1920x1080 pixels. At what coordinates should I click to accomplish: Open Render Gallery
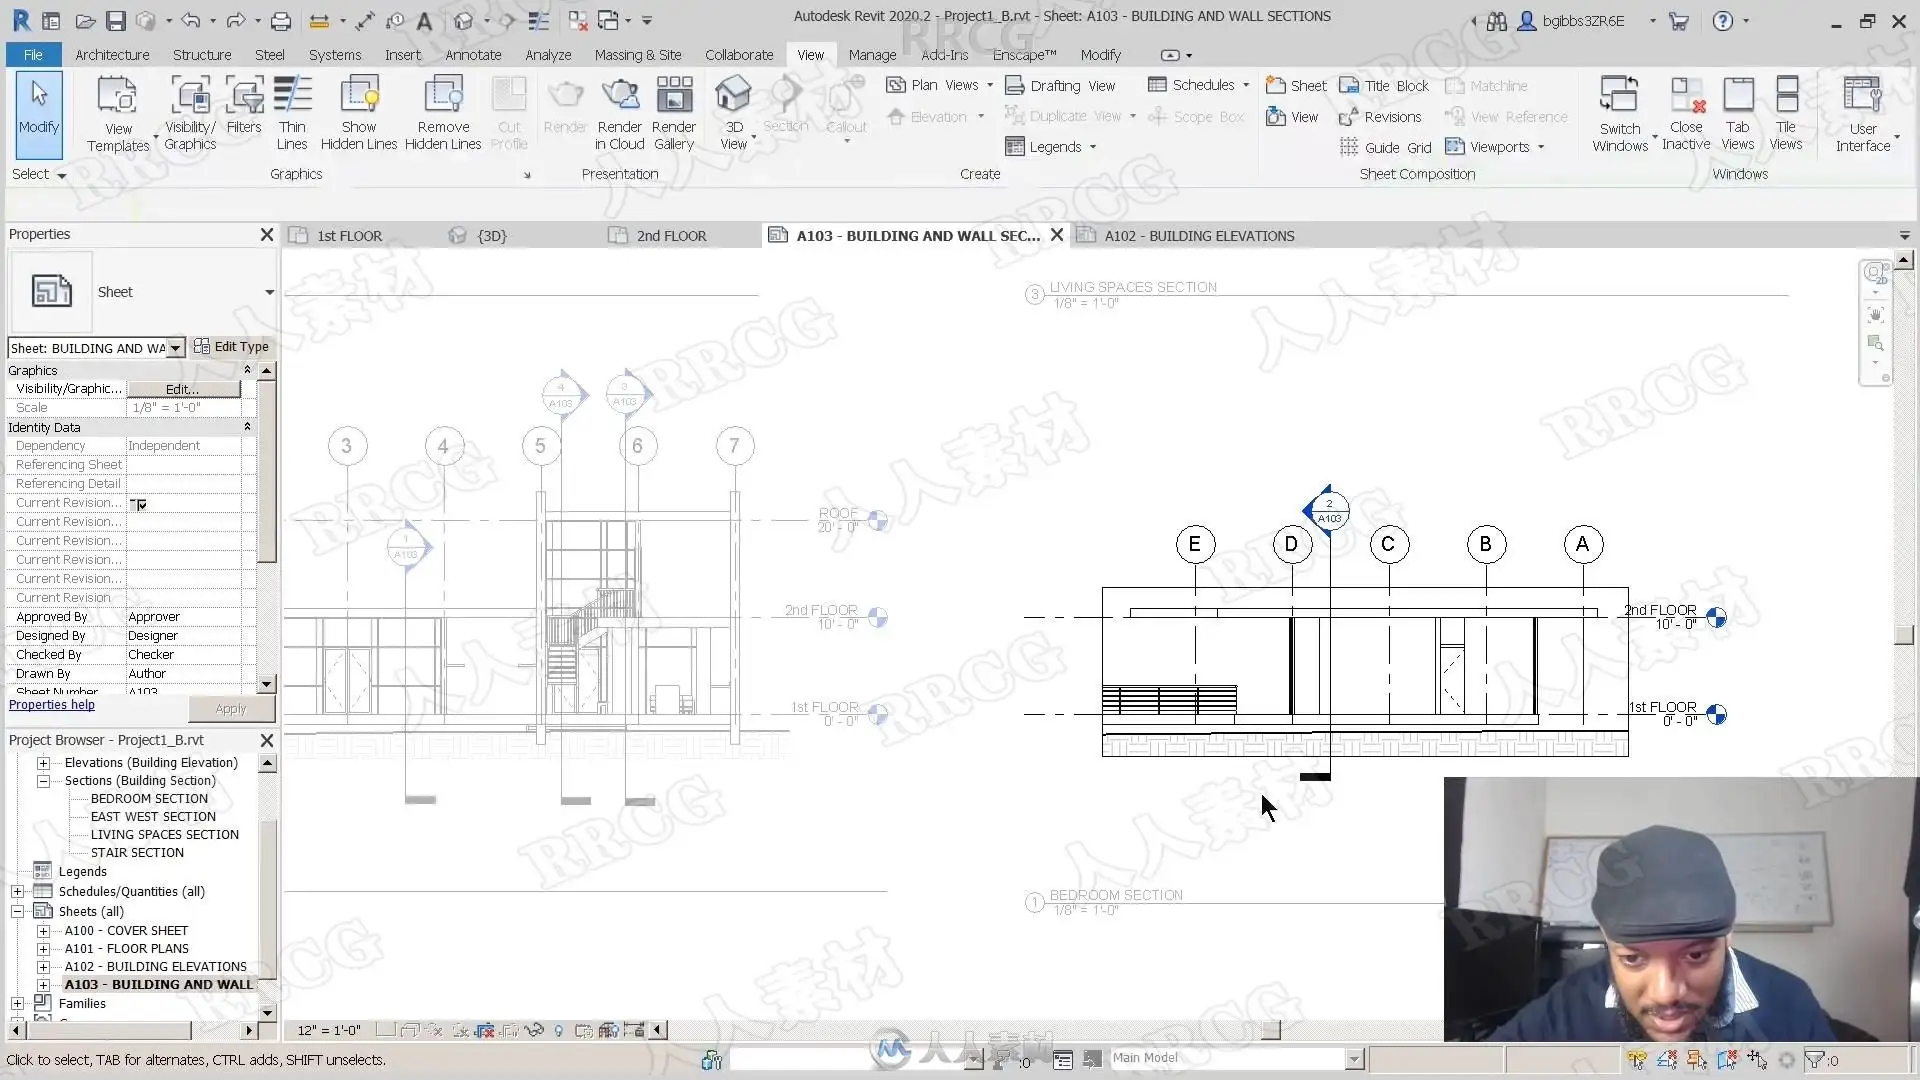(x=674, y=114)
